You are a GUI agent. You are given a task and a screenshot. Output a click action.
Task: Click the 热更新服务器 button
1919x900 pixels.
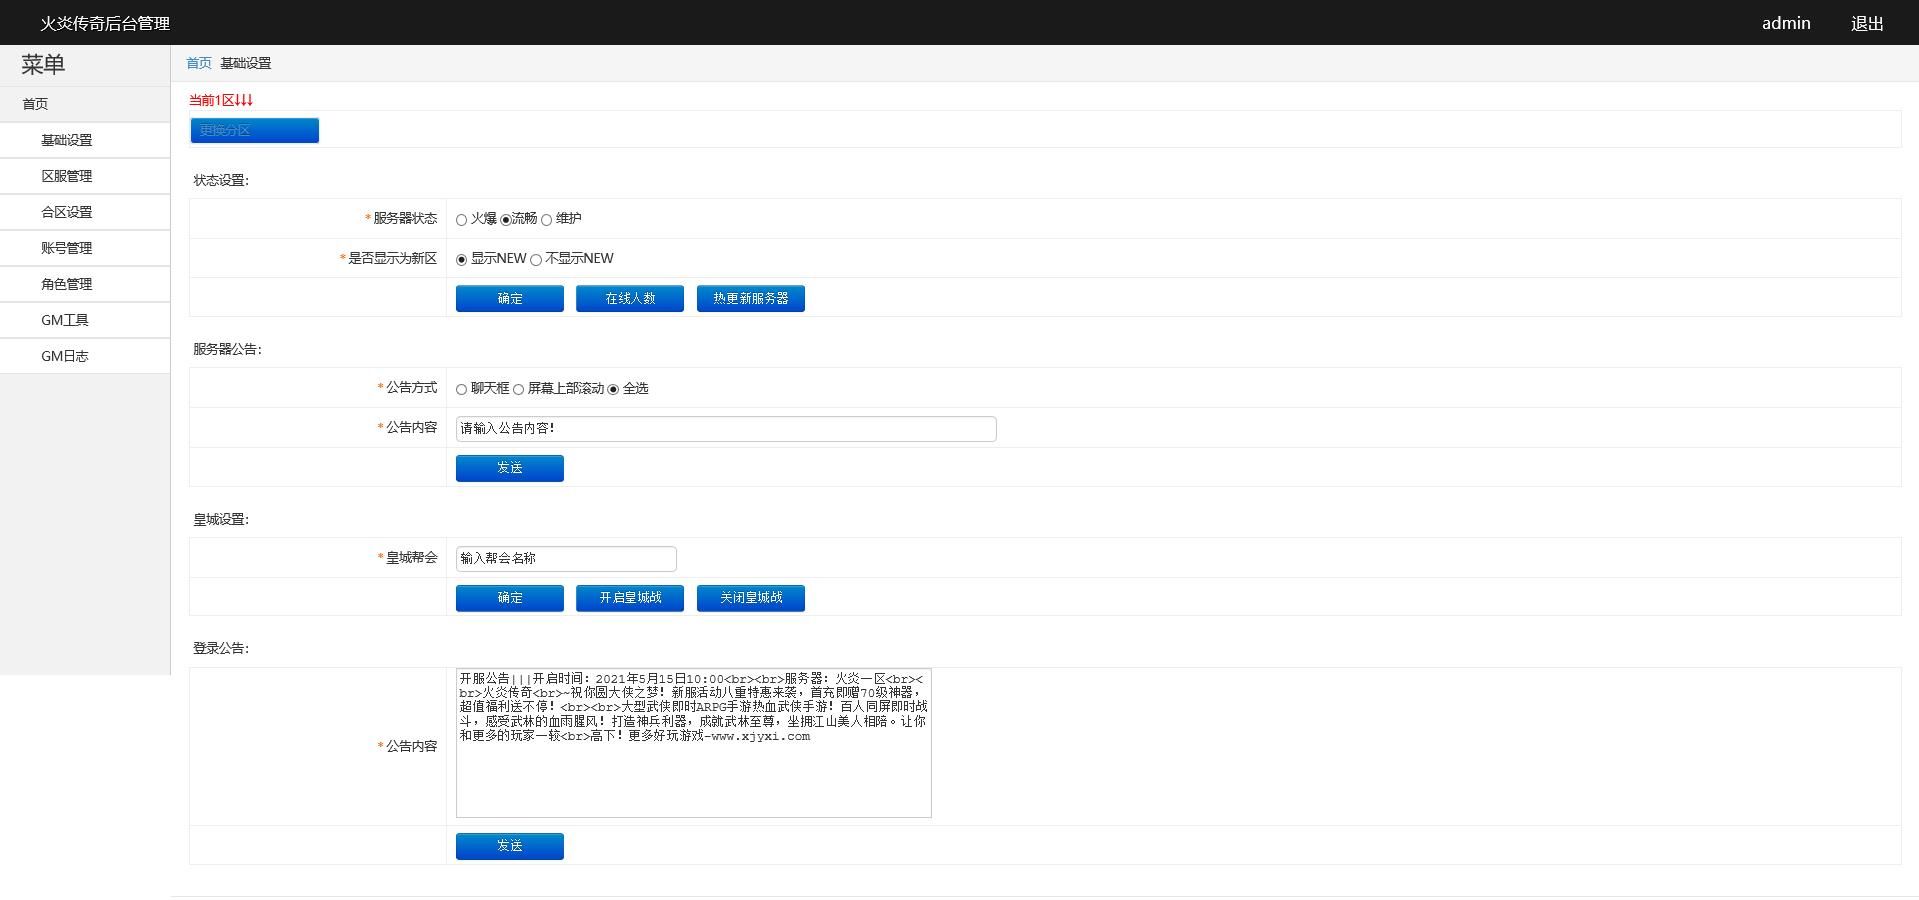click(x=750, y=299)
